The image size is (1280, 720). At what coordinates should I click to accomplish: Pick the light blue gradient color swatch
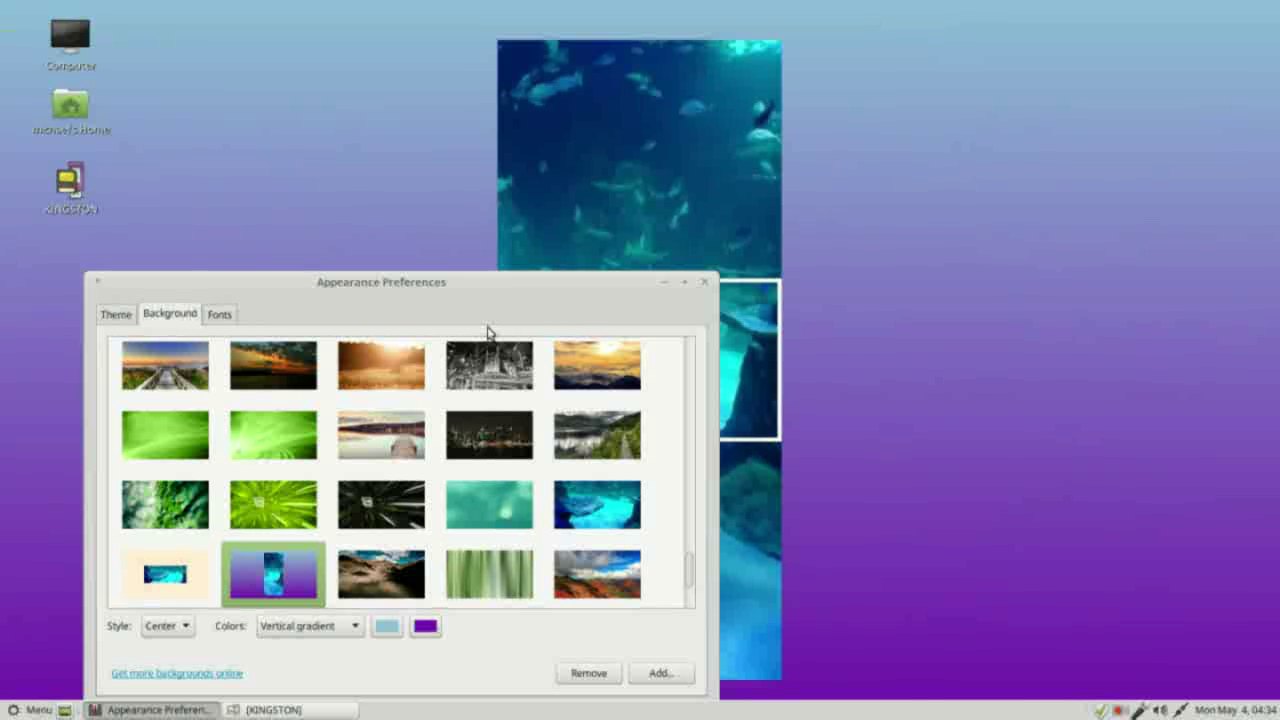pyautogui.click(x=387, y=626)
